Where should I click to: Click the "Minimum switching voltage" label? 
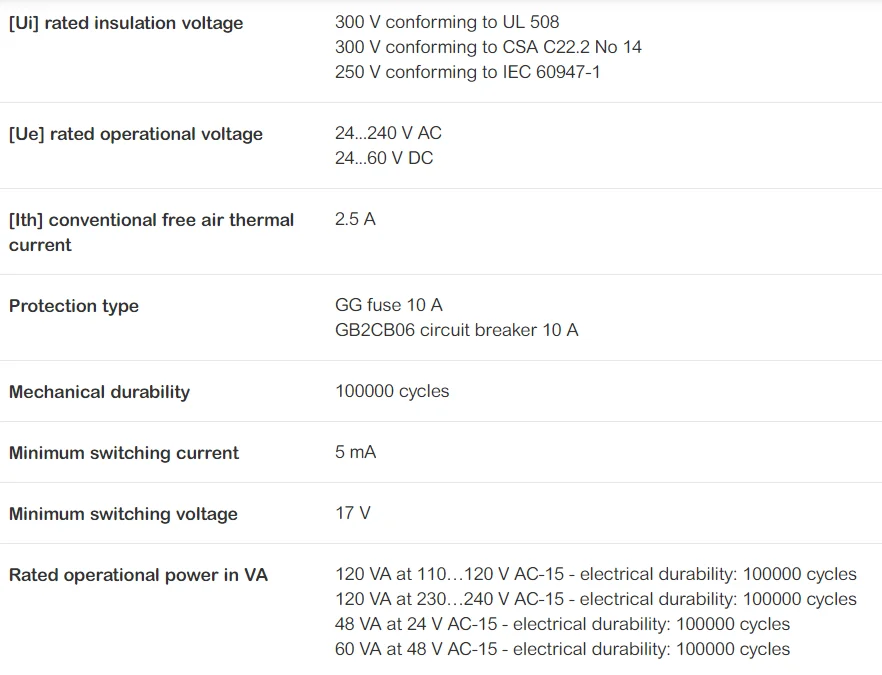pos(123,514)
